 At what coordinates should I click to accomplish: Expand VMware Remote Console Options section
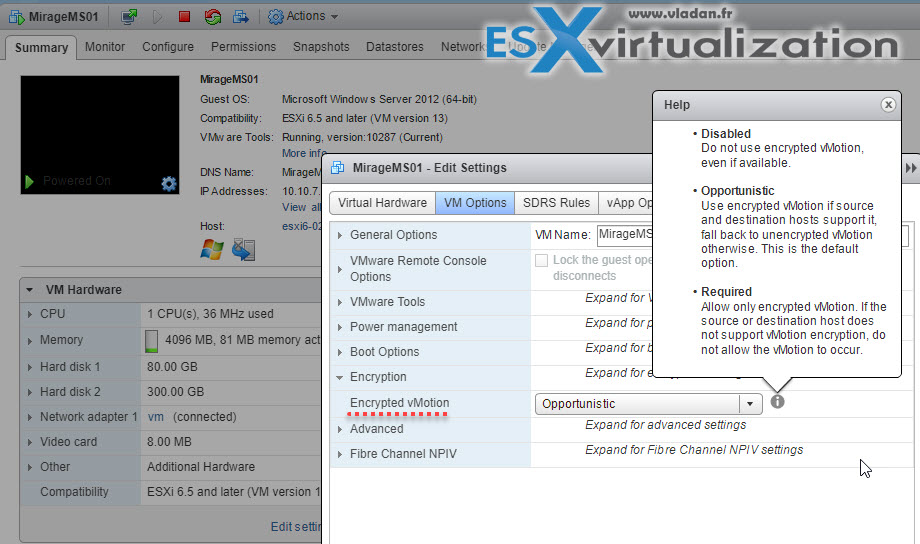click(x=340, y=269)
